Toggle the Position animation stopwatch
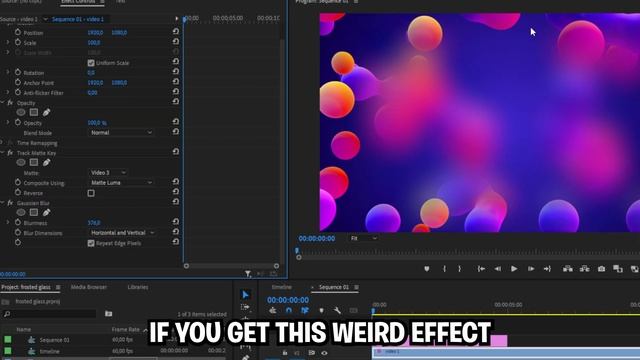Image resolution: width=640 pixels, height=360 pixels. coord(18,32)
